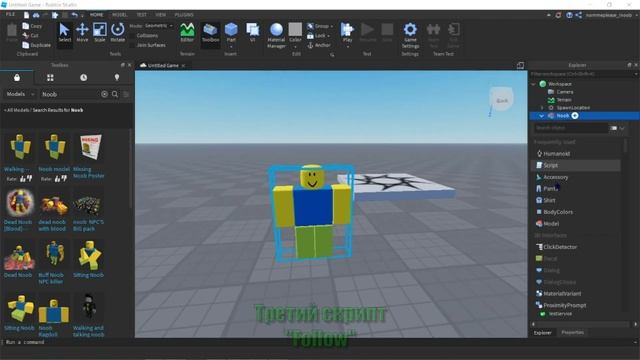The width and height of the screenshot is (640, 360).
Task: Click the Toolbox search magnifier icon
Action: (115, 94)
